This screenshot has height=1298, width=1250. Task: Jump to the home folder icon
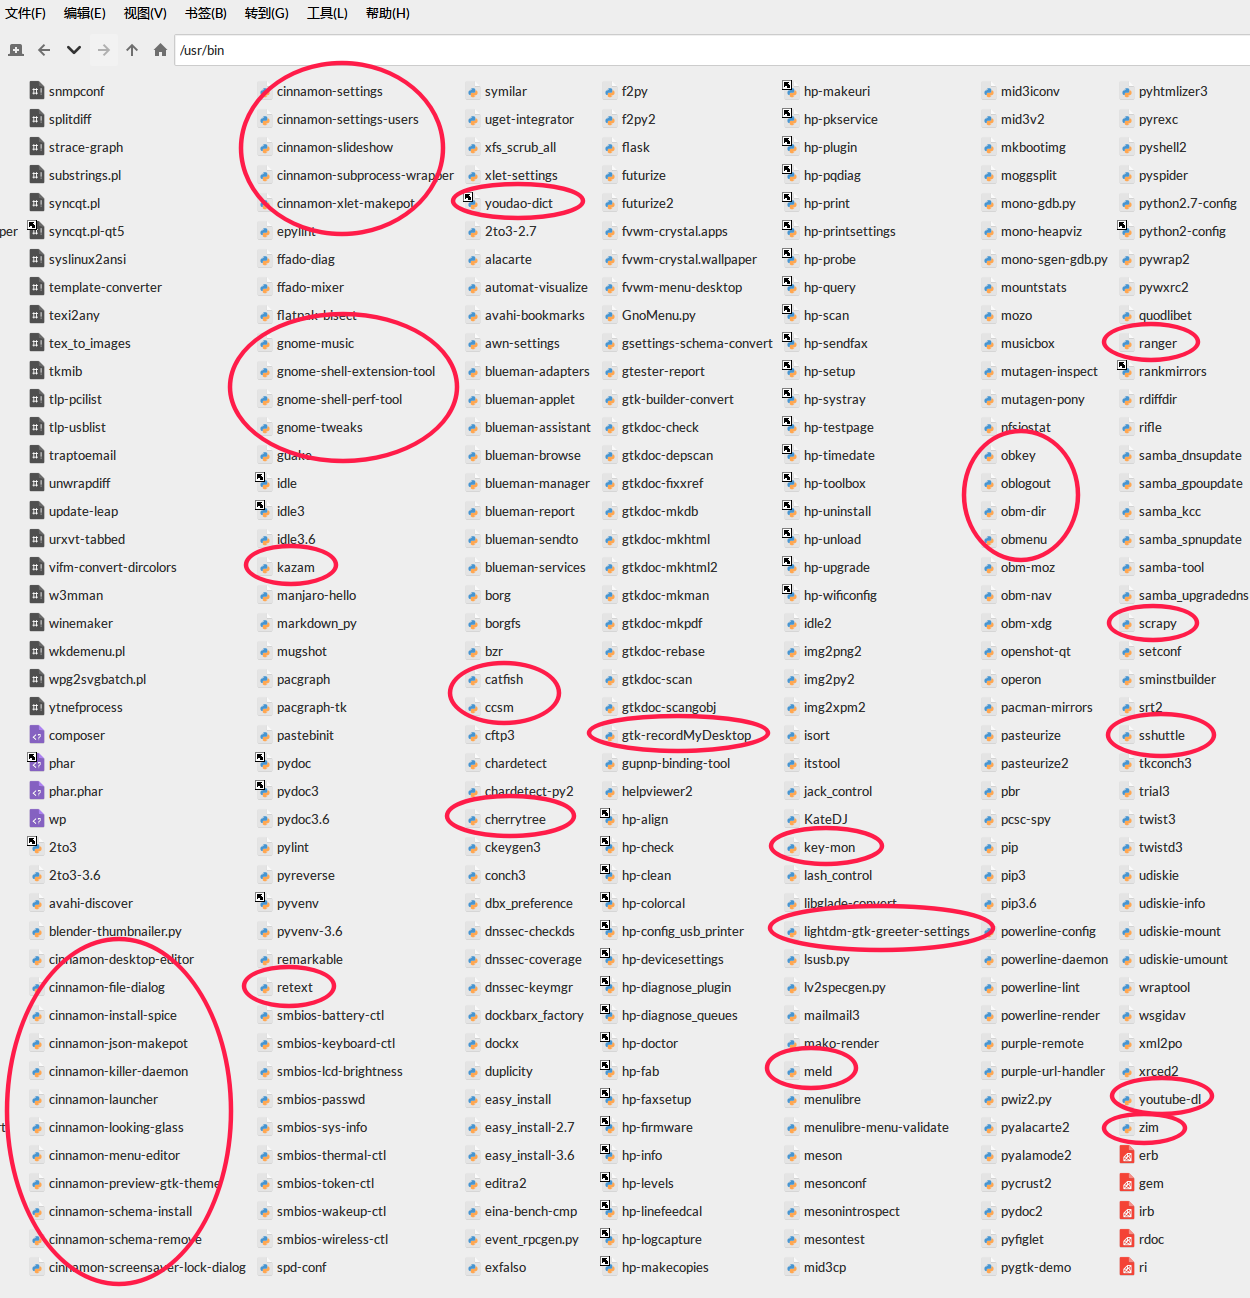point(160,50)
